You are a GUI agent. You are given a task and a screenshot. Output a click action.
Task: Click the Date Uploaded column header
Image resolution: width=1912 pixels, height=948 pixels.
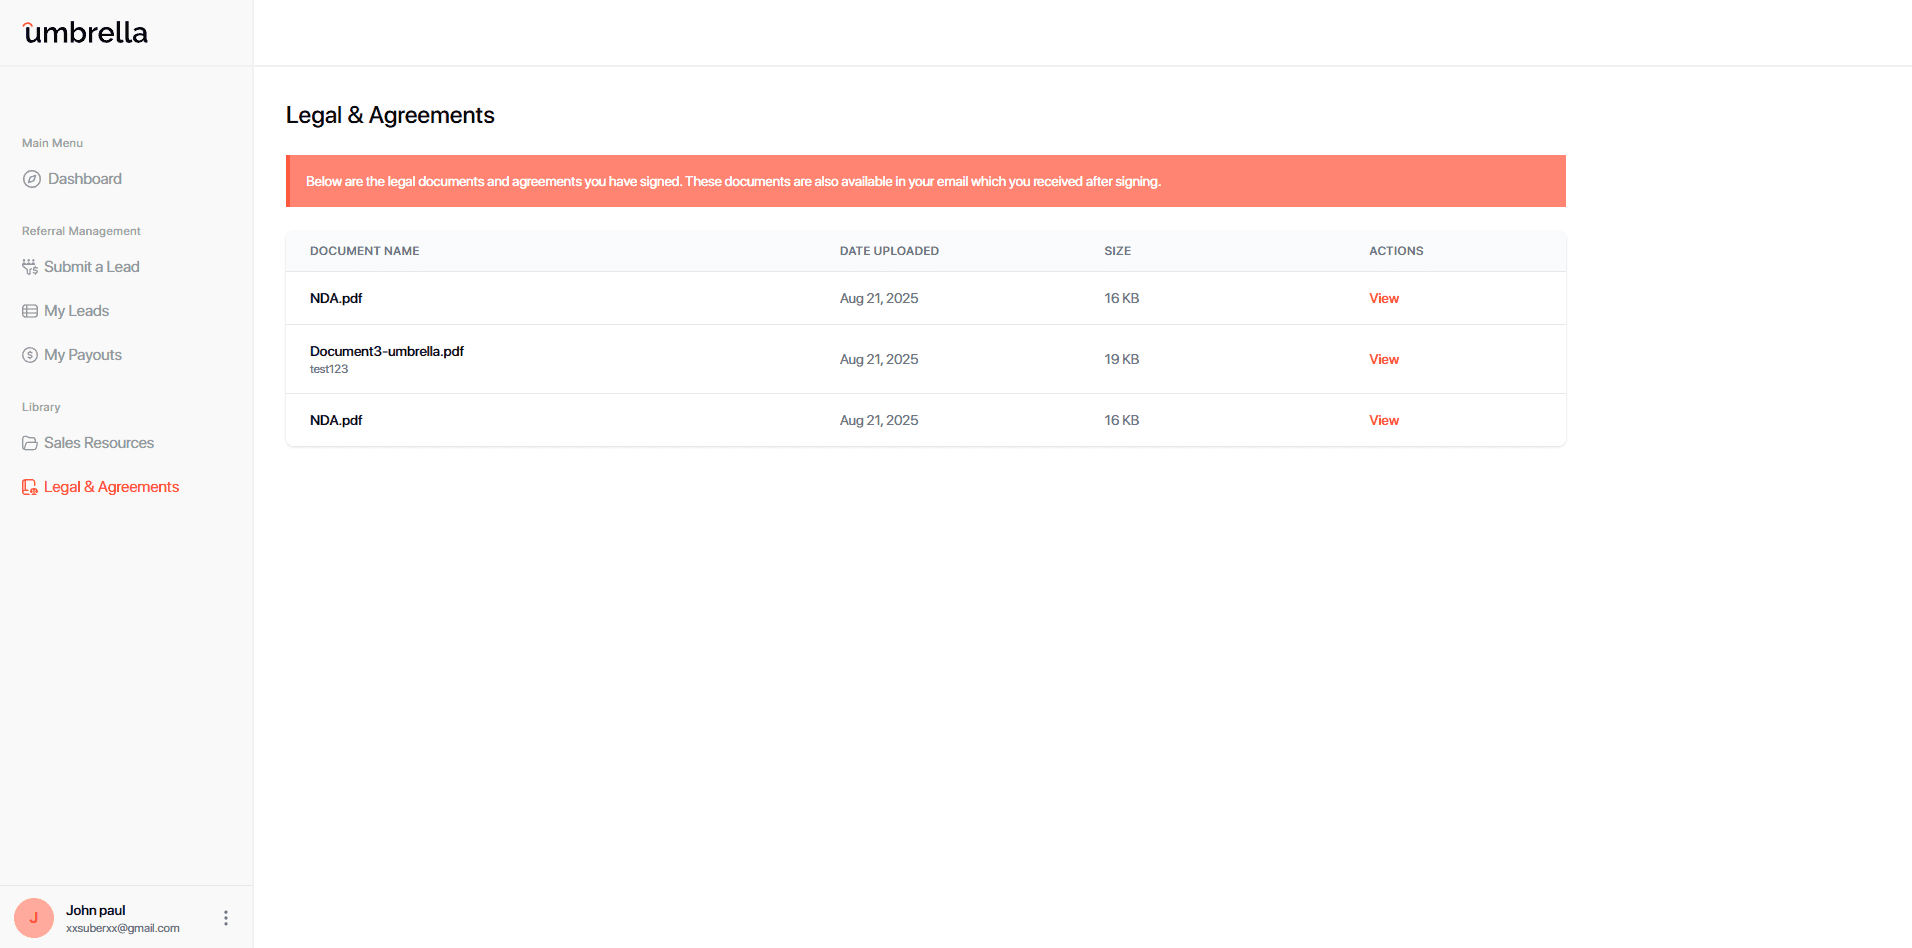[889, 251]
